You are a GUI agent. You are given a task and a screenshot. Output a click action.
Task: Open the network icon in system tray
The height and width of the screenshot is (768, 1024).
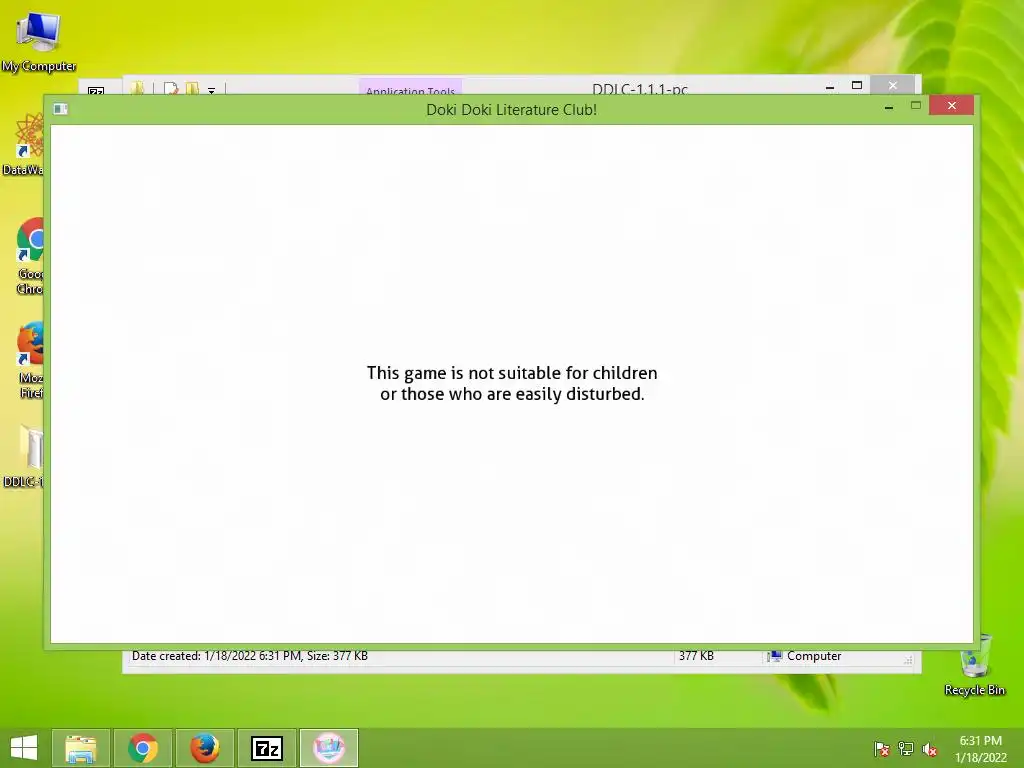[x=906, y=749]
